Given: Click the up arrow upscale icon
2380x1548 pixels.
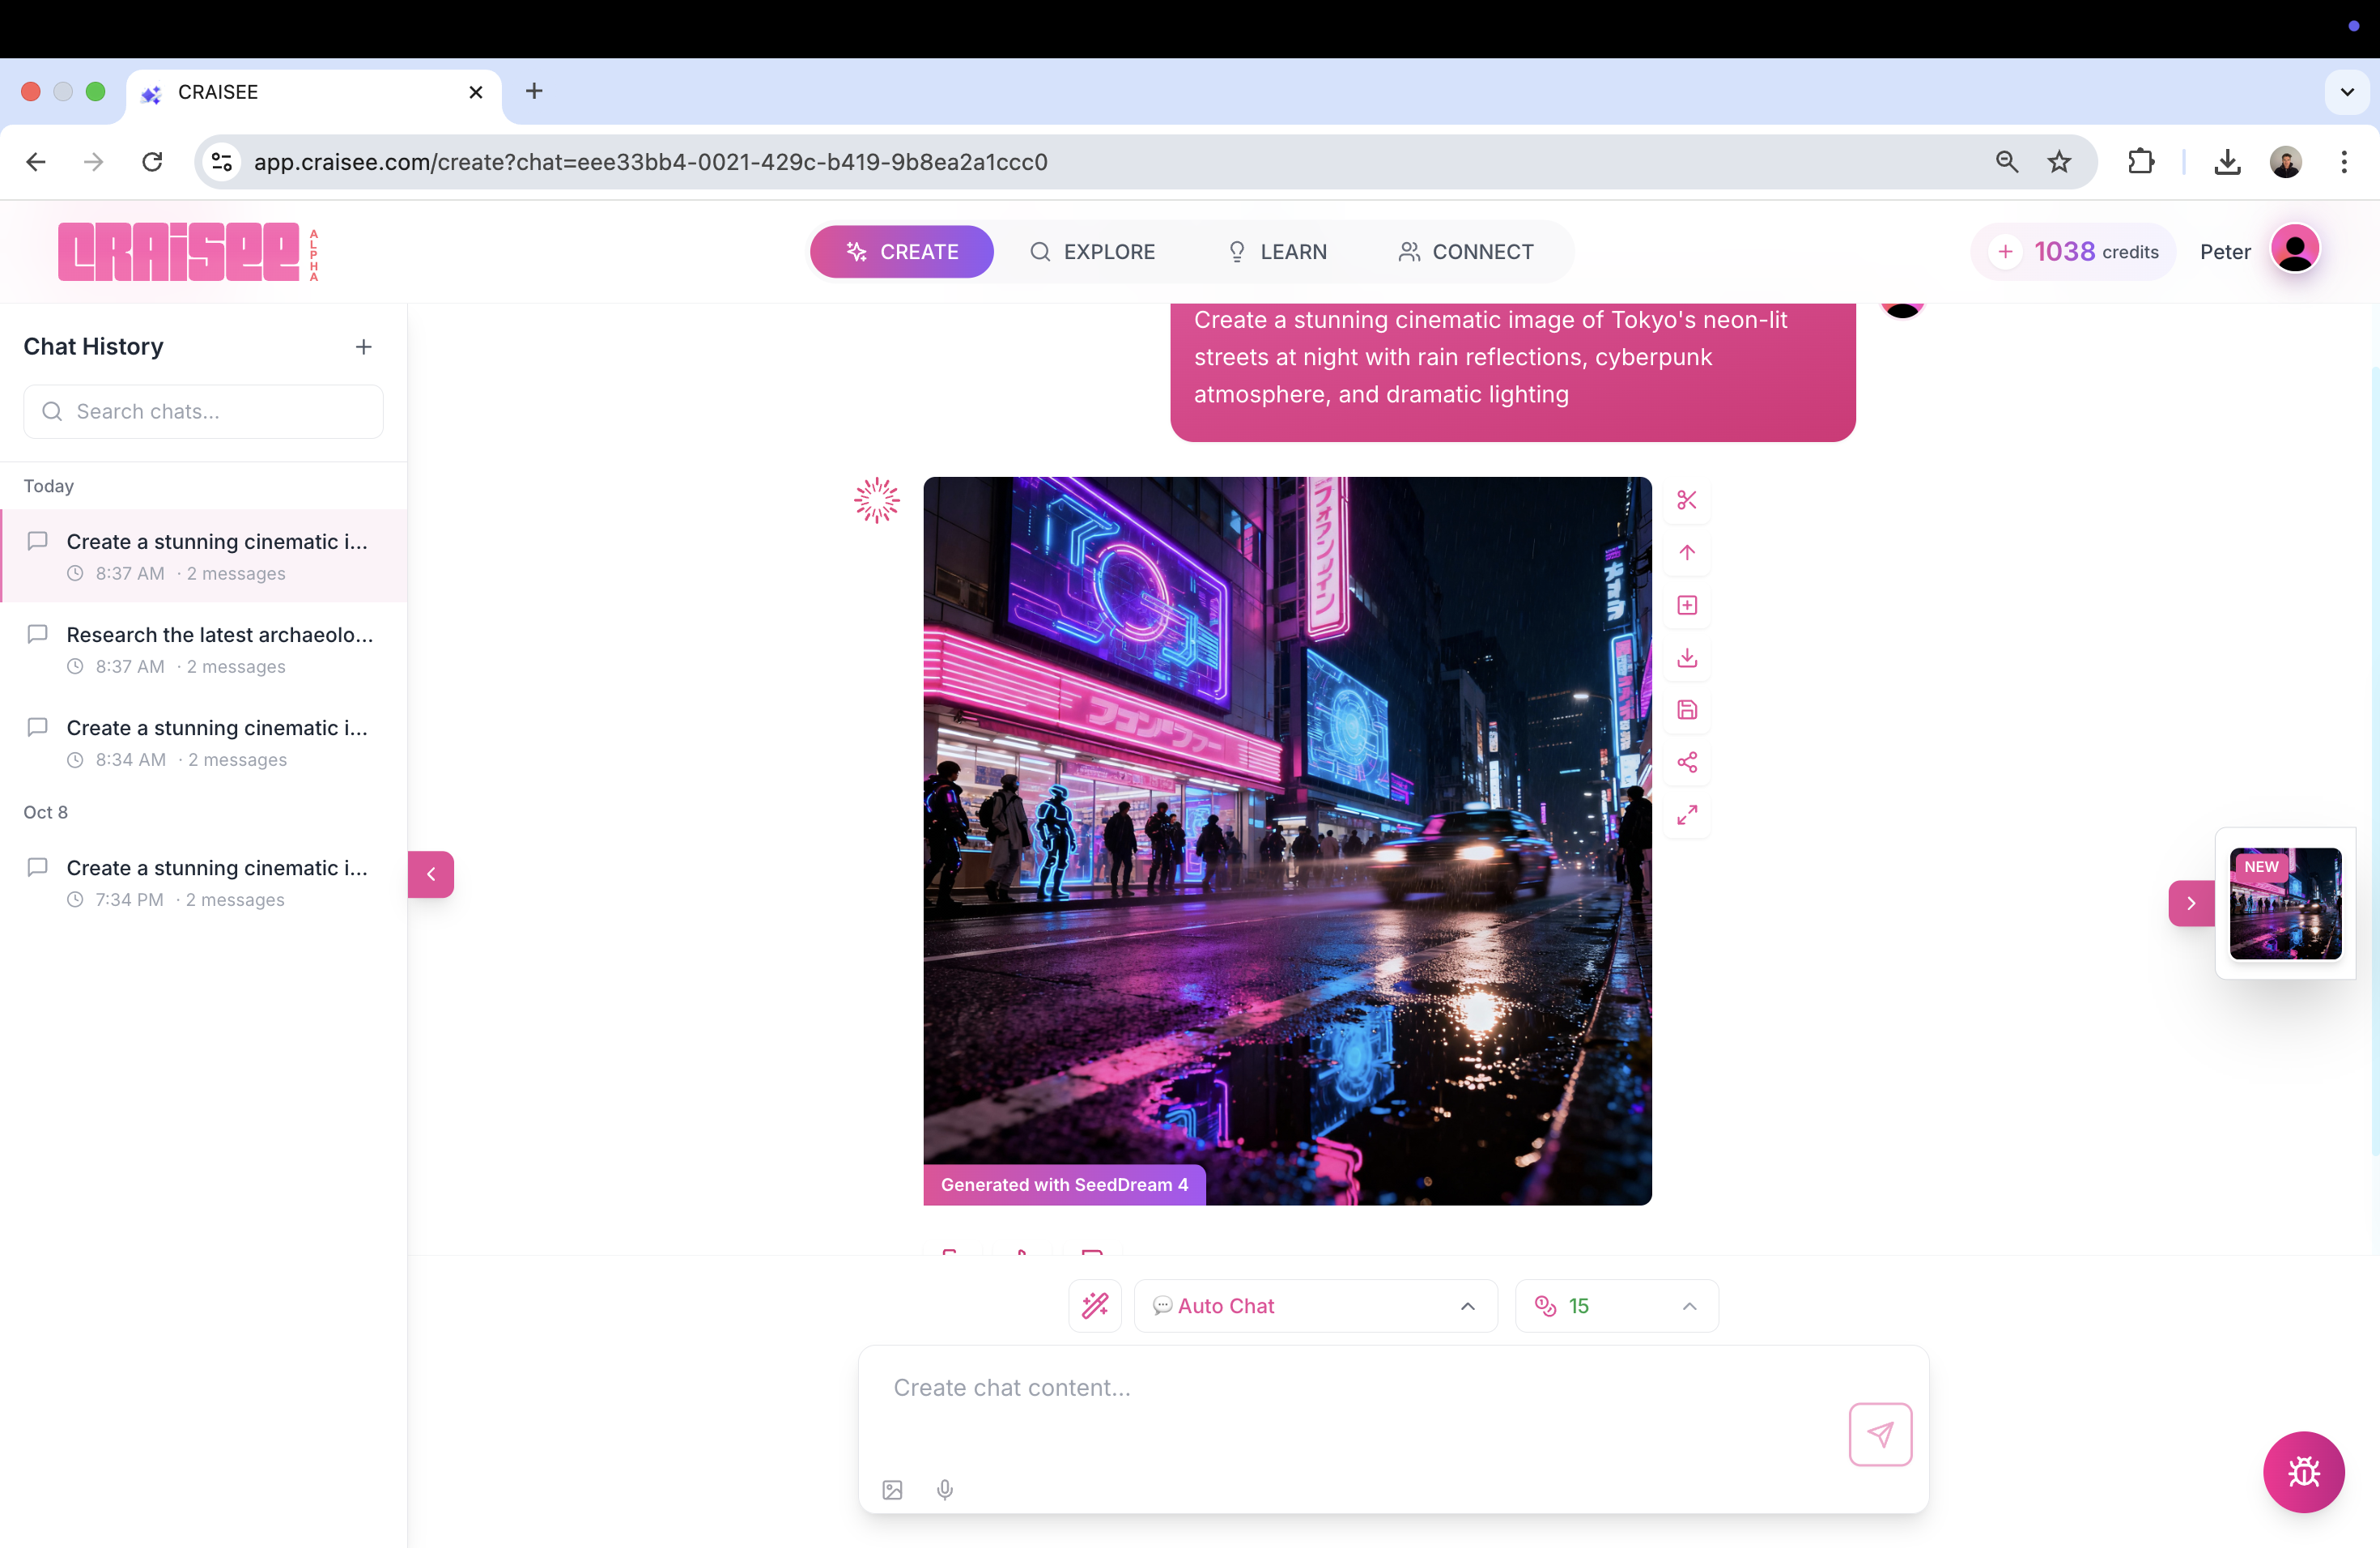Looking at the screenshot, I should (1687, 553).
